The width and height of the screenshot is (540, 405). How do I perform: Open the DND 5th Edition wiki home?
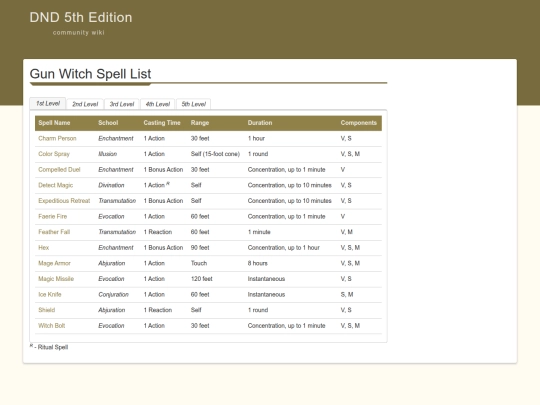(x=81, y=18)
